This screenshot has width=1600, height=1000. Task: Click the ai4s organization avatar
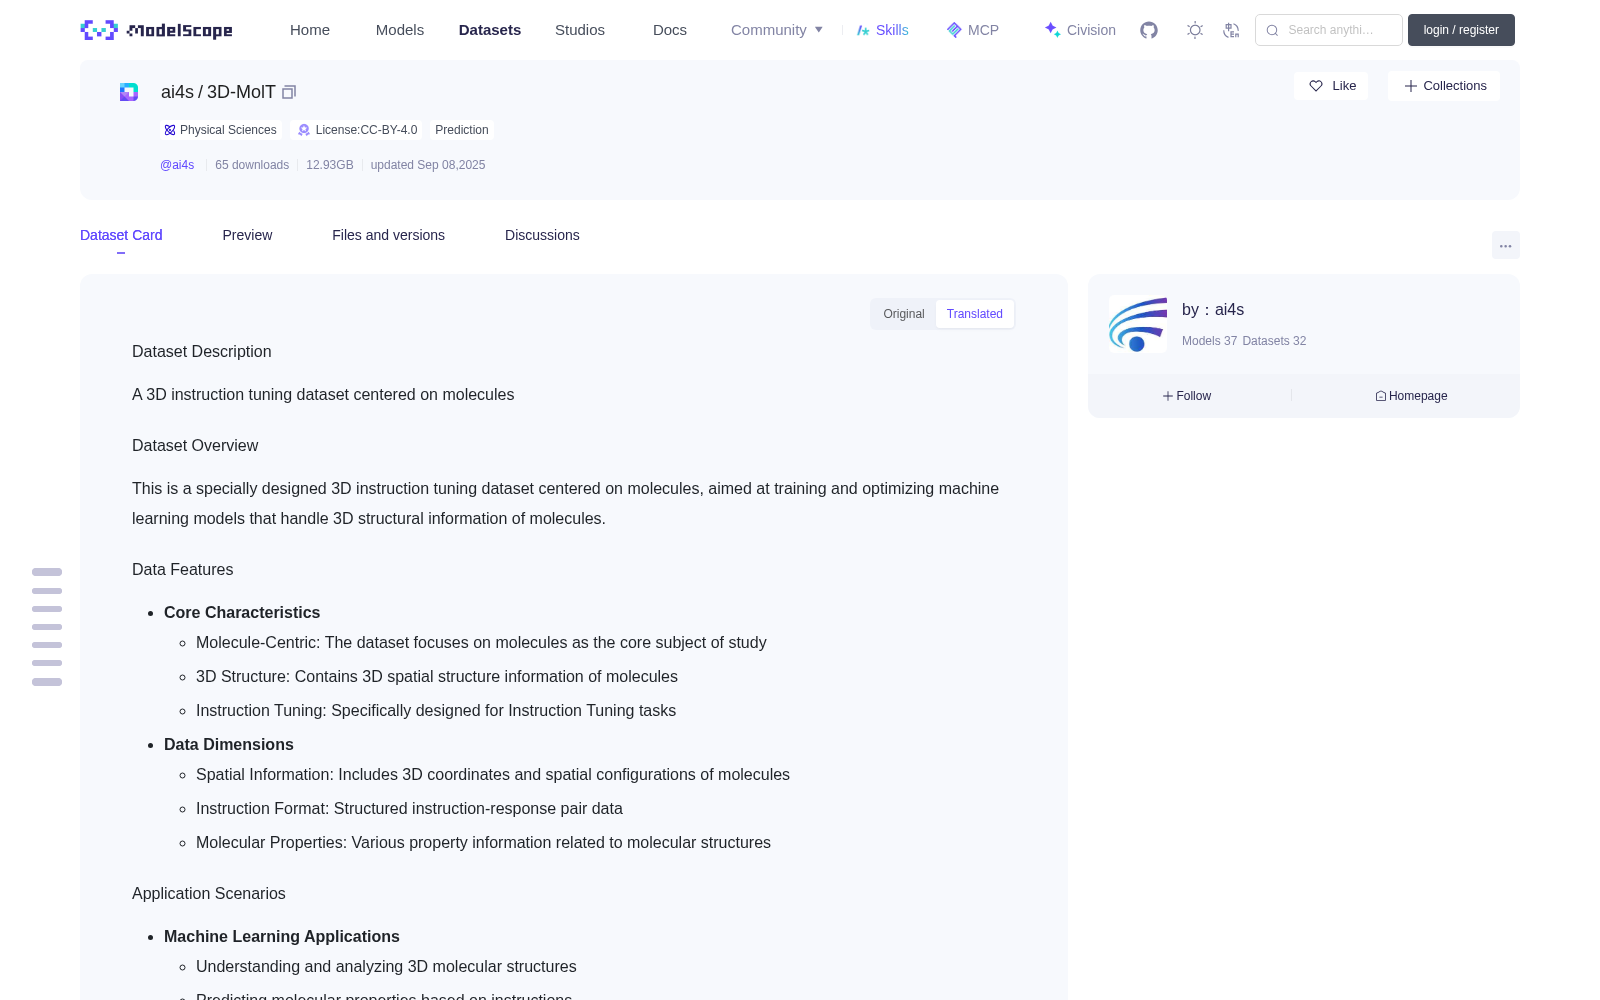[x=1138, y=324]
